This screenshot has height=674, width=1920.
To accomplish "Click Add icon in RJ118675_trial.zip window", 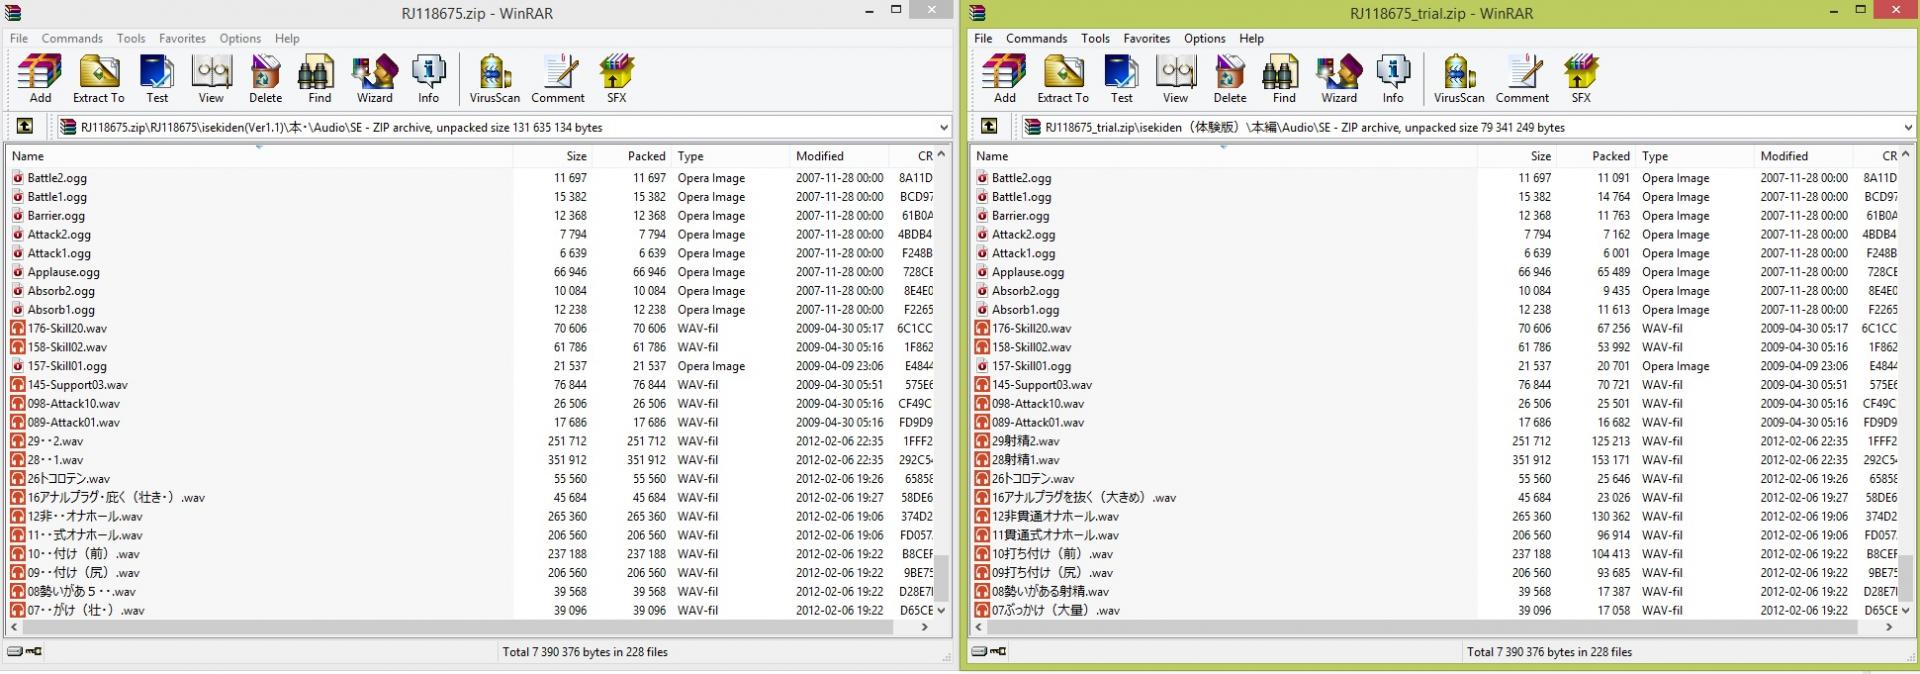I will (1004, 79).
